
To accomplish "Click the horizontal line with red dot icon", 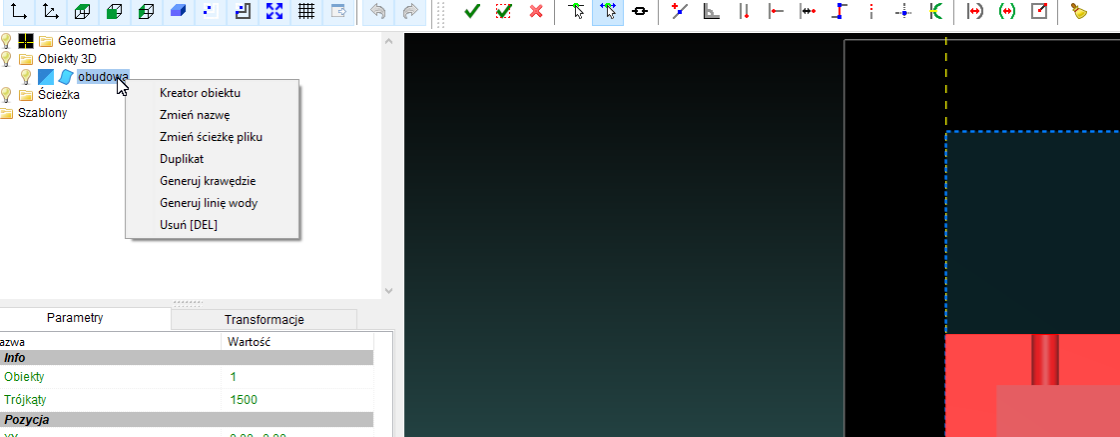I will tap(776, 11).
